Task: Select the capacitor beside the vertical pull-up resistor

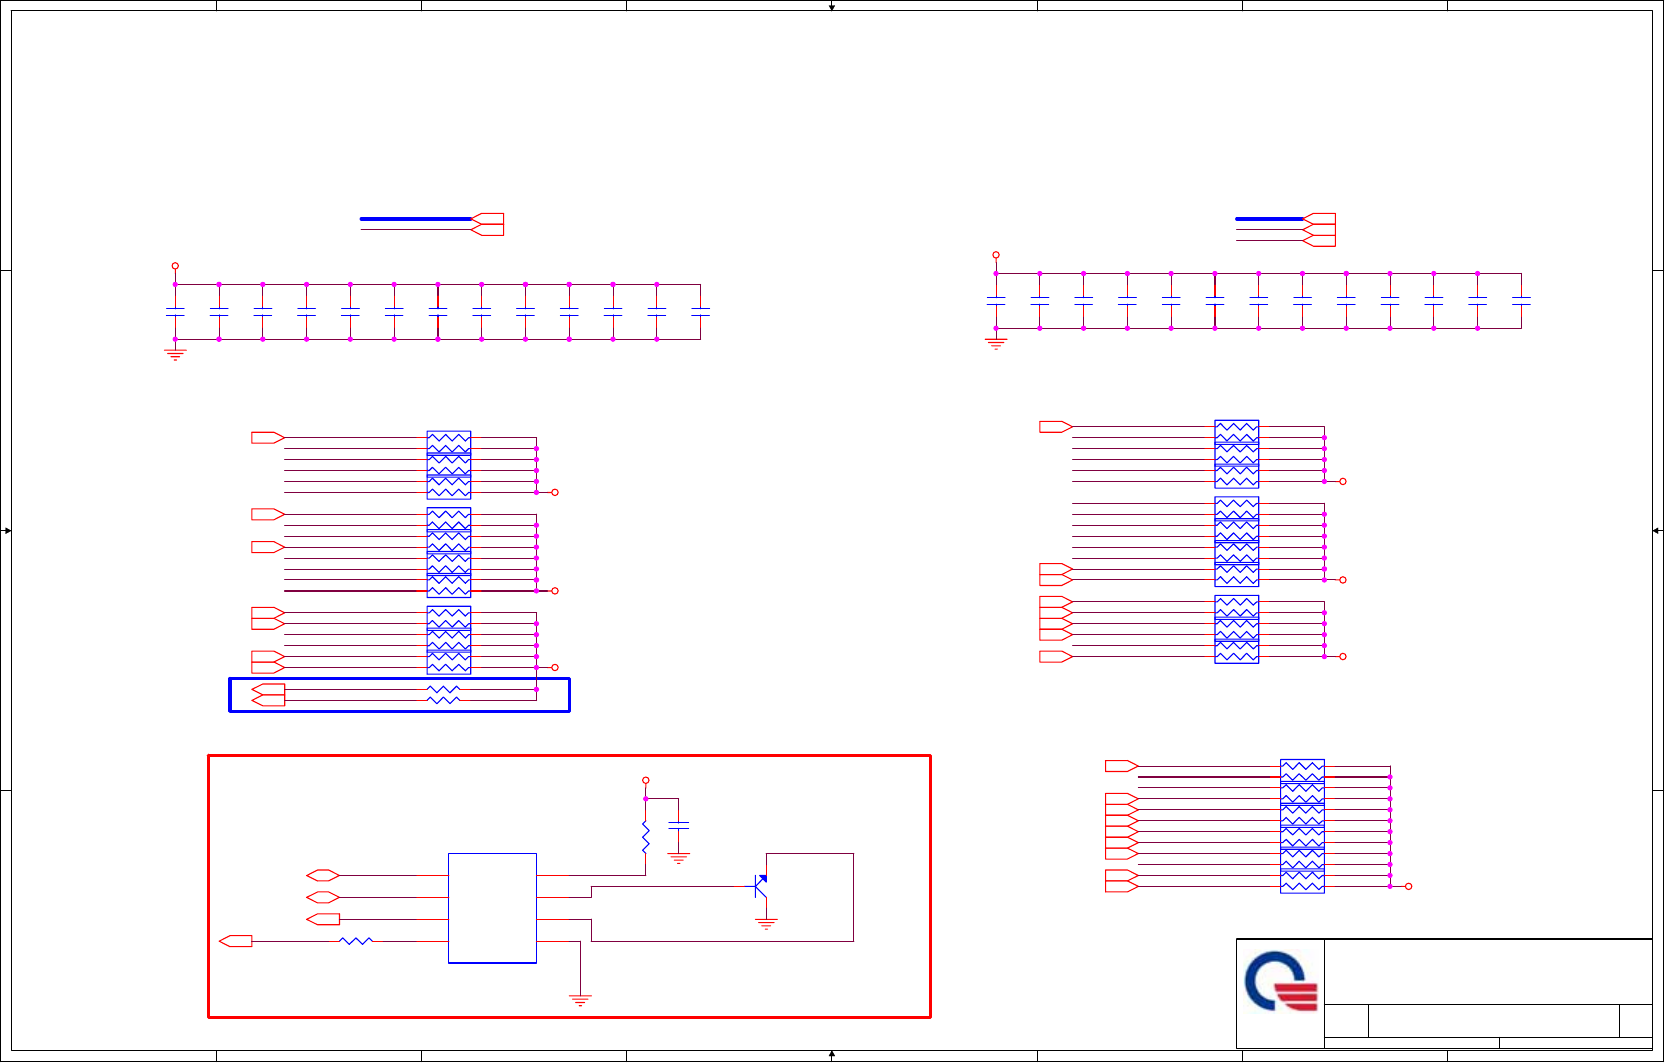Action: (x=678, y=825)
